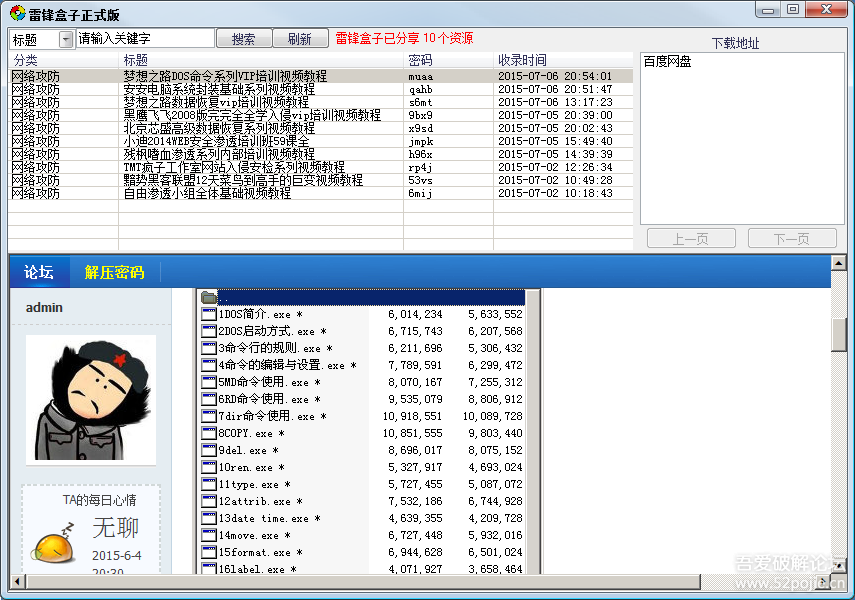Click the file icon for 4命令的编辑与设置.exe
855x600 pixels.
209,365
